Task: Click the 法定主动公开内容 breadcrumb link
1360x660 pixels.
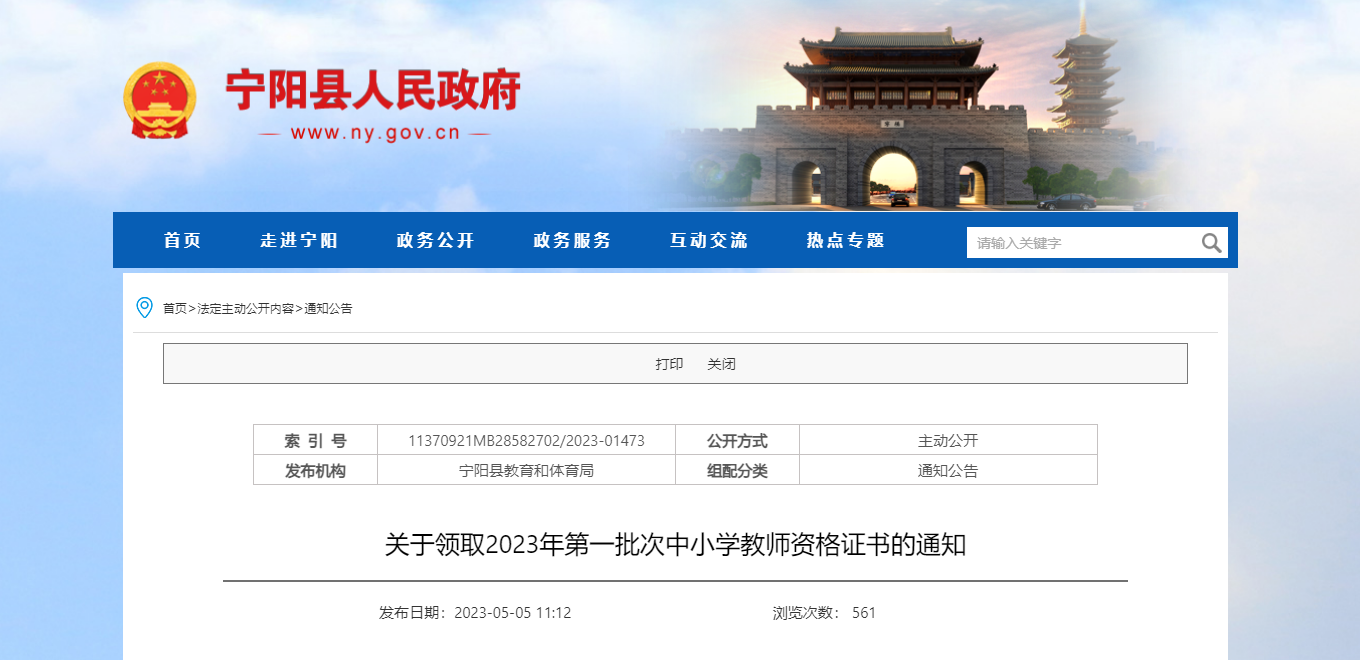Action: point(246,309)
